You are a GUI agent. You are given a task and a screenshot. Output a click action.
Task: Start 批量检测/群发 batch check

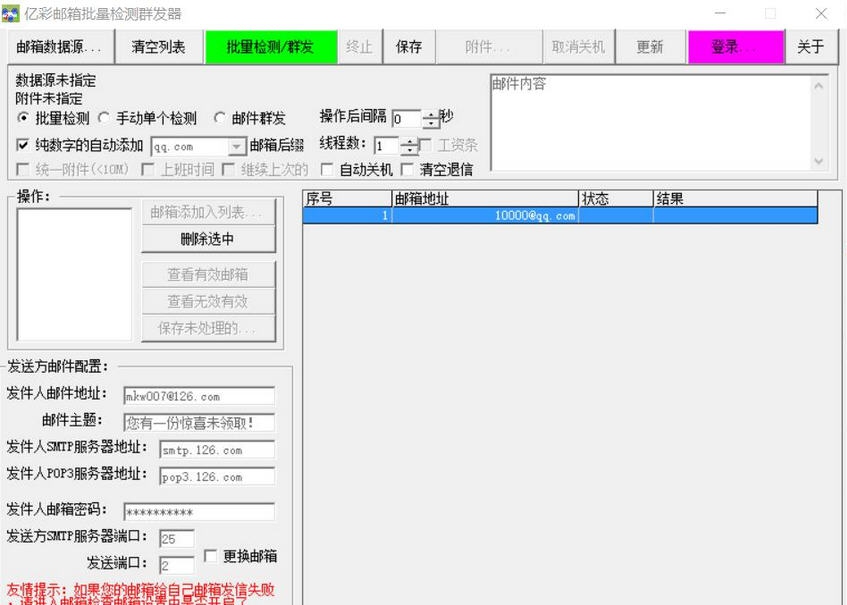[270, 46]
